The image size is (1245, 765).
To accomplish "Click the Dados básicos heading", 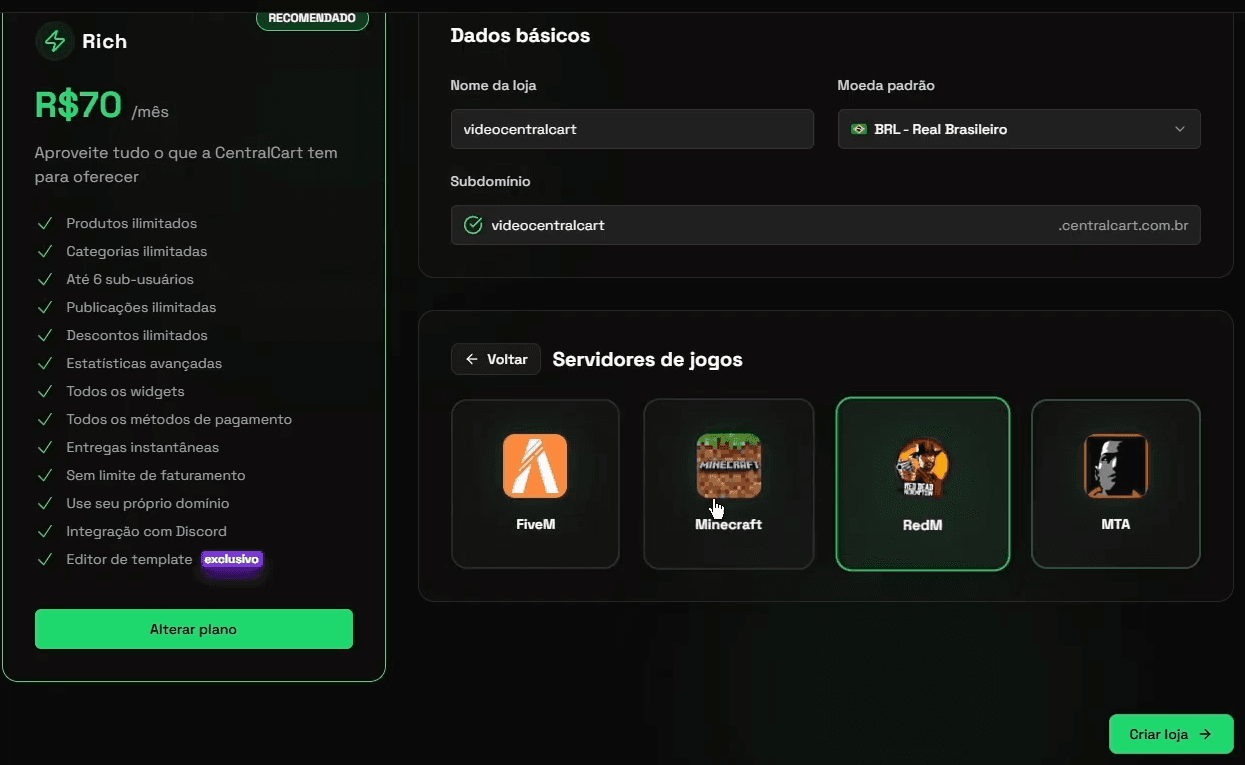I will coord(520,36).
